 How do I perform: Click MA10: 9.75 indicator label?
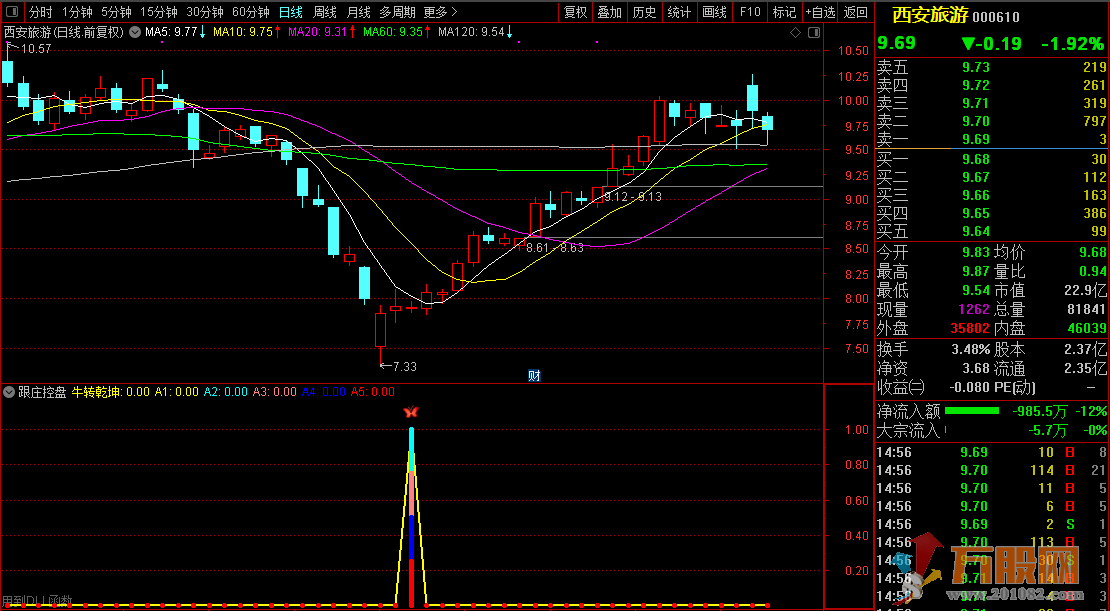click(242, 32)
